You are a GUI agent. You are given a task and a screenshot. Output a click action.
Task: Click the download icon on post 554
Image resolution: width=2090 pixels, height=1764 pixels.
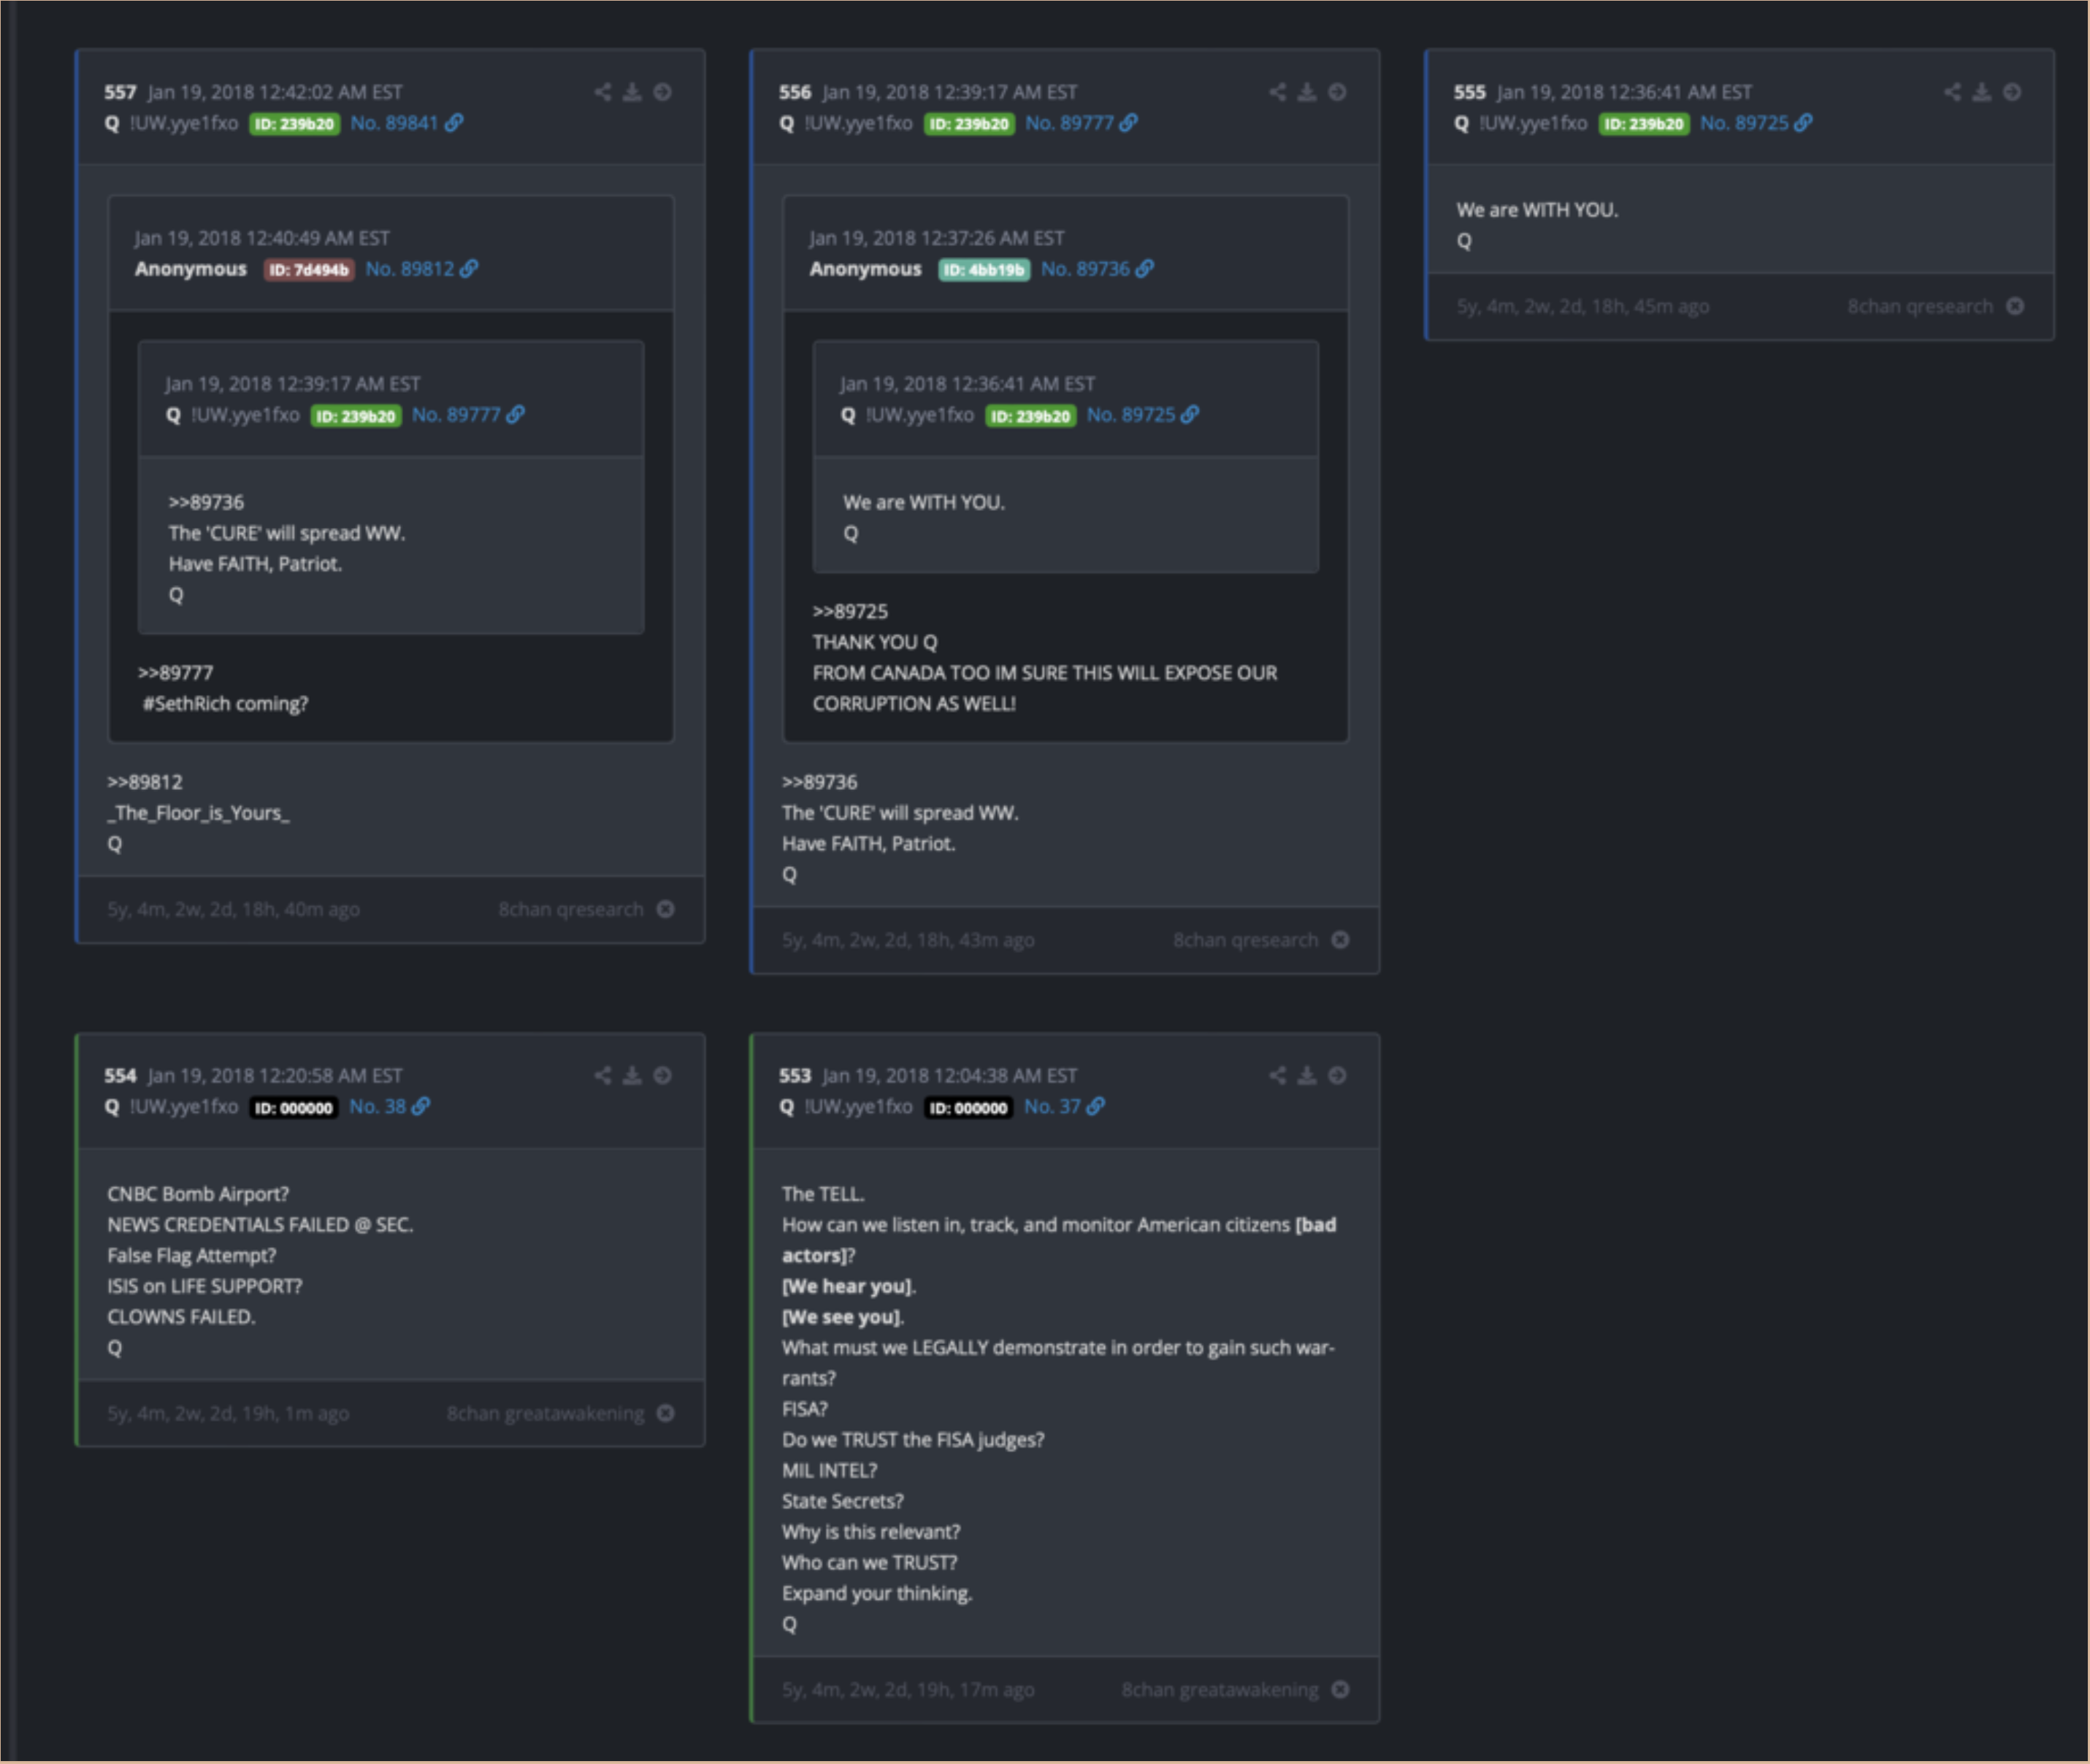coord(632,1075)
